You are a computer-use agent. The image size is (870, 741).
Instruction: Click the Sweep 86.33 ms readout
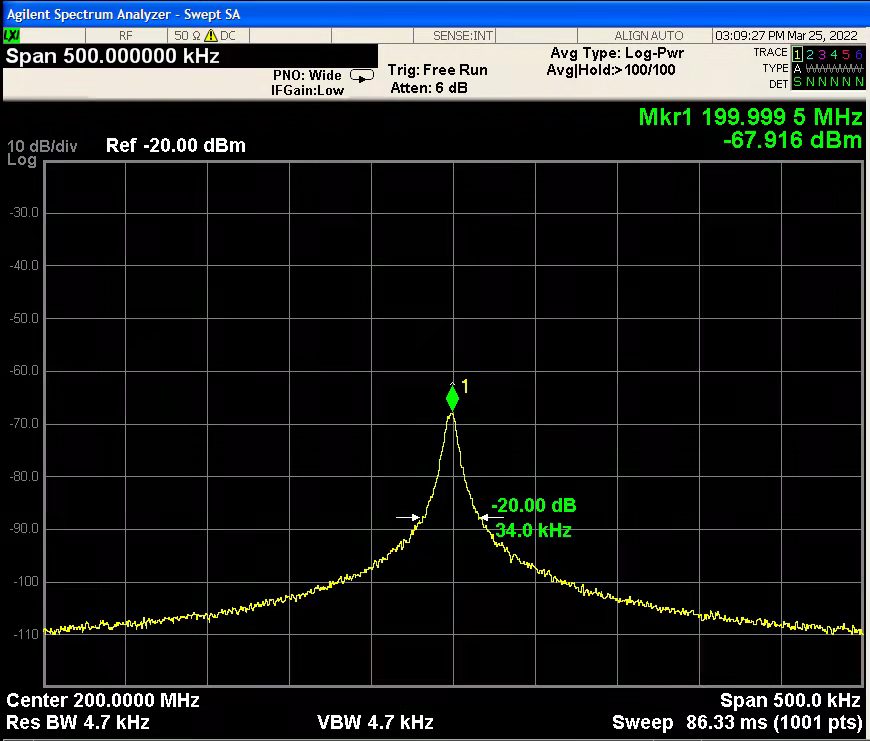pyautogui.click(x=736, y=722)
